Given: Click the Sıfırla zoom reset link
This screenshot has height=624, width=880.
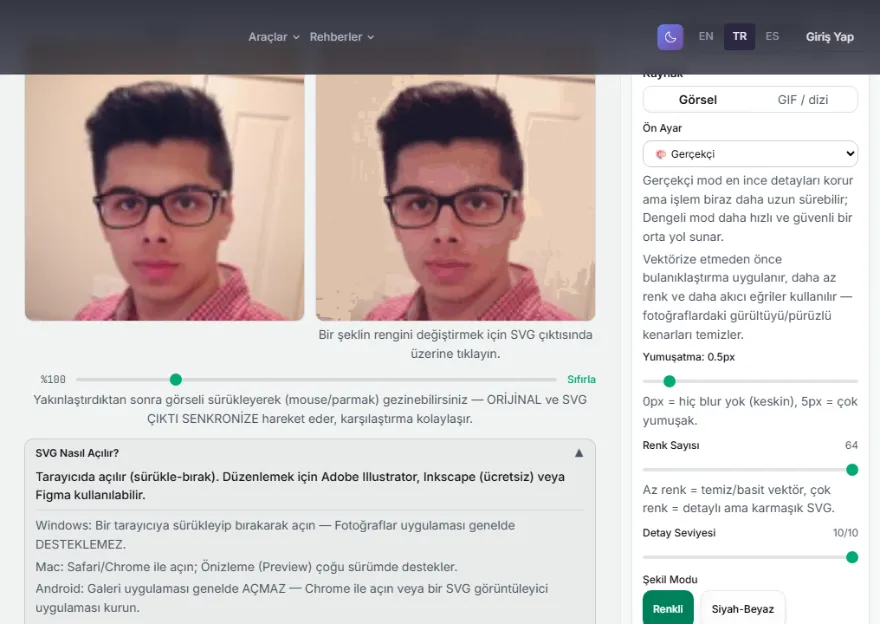Looking at the screenshot, I should pyautogui.click(x=581, y=379).
